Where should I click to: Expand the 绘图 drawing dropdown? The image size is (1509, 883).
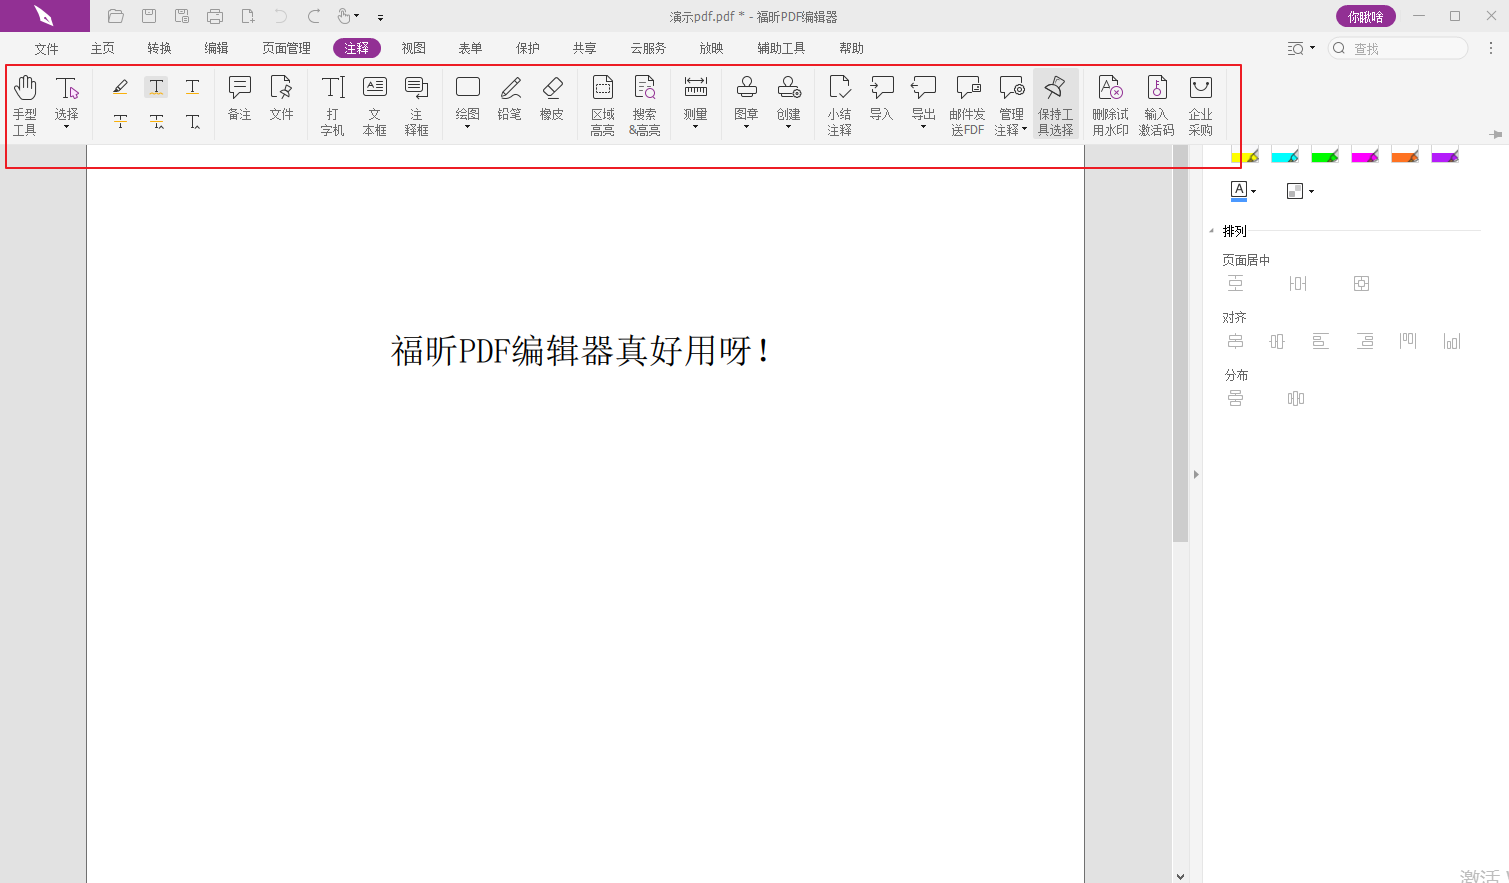pos(467,126)
